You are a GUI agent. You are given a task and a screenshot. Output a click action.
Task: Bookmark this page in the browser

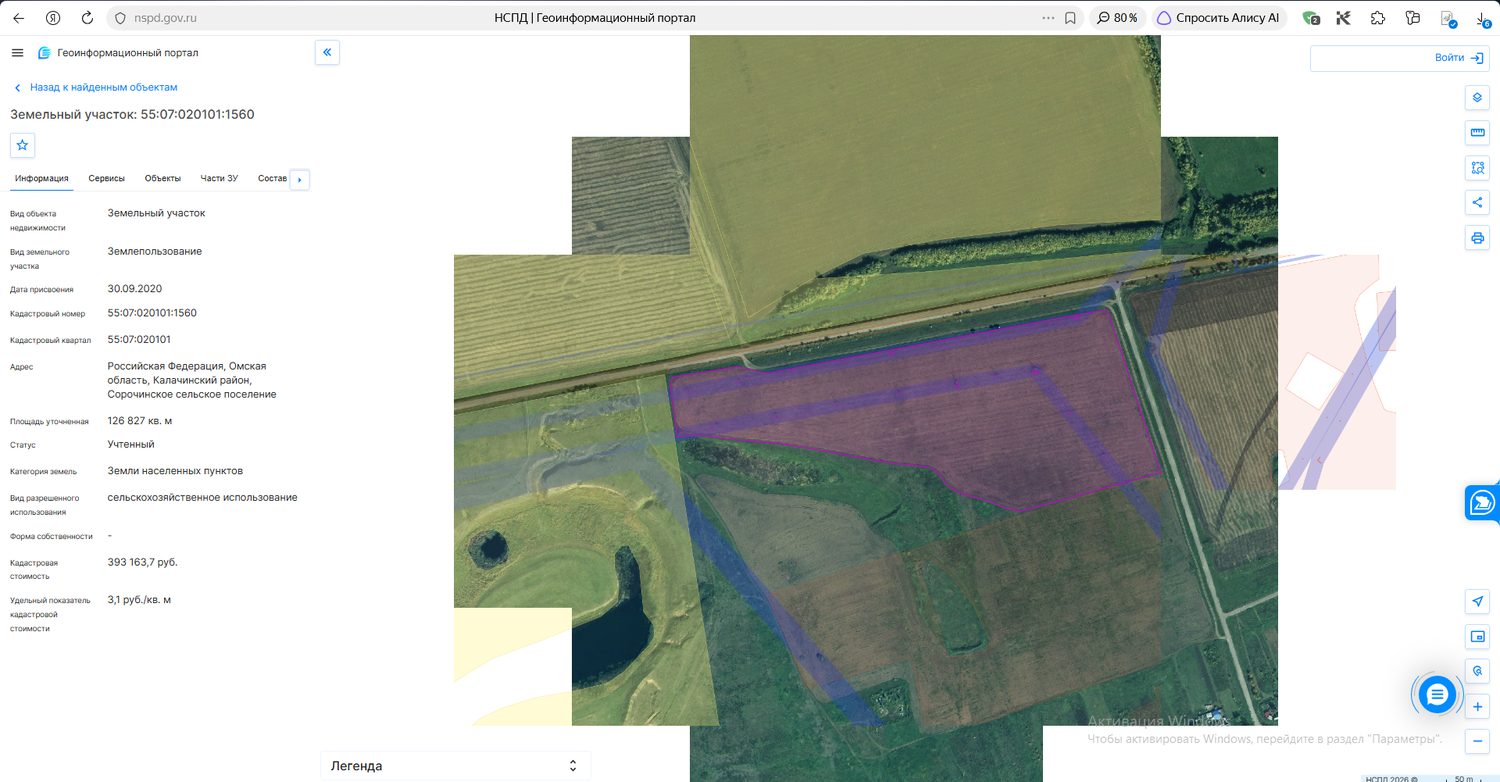[x=1070, y=18]
